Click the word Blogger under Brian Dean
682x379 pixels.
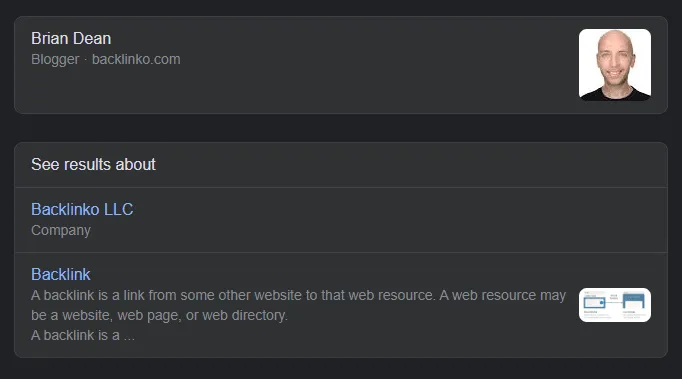click(55, 59)
